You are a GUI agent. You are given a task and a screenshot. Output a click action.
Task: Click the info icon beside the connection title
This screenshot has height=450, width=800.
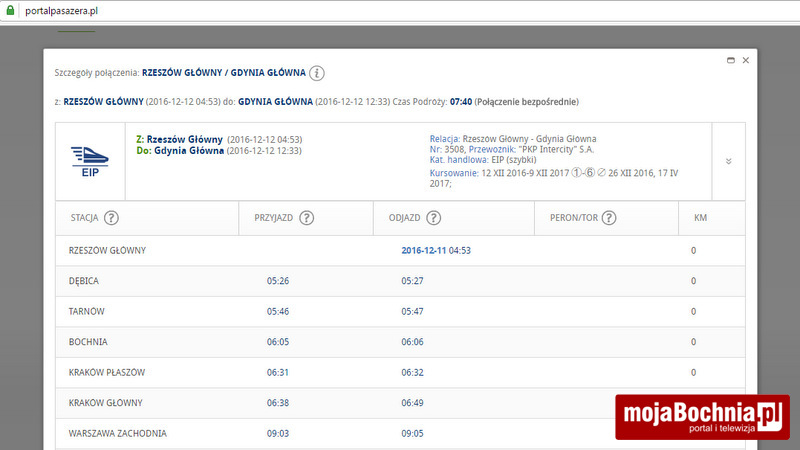pos(317,73)
